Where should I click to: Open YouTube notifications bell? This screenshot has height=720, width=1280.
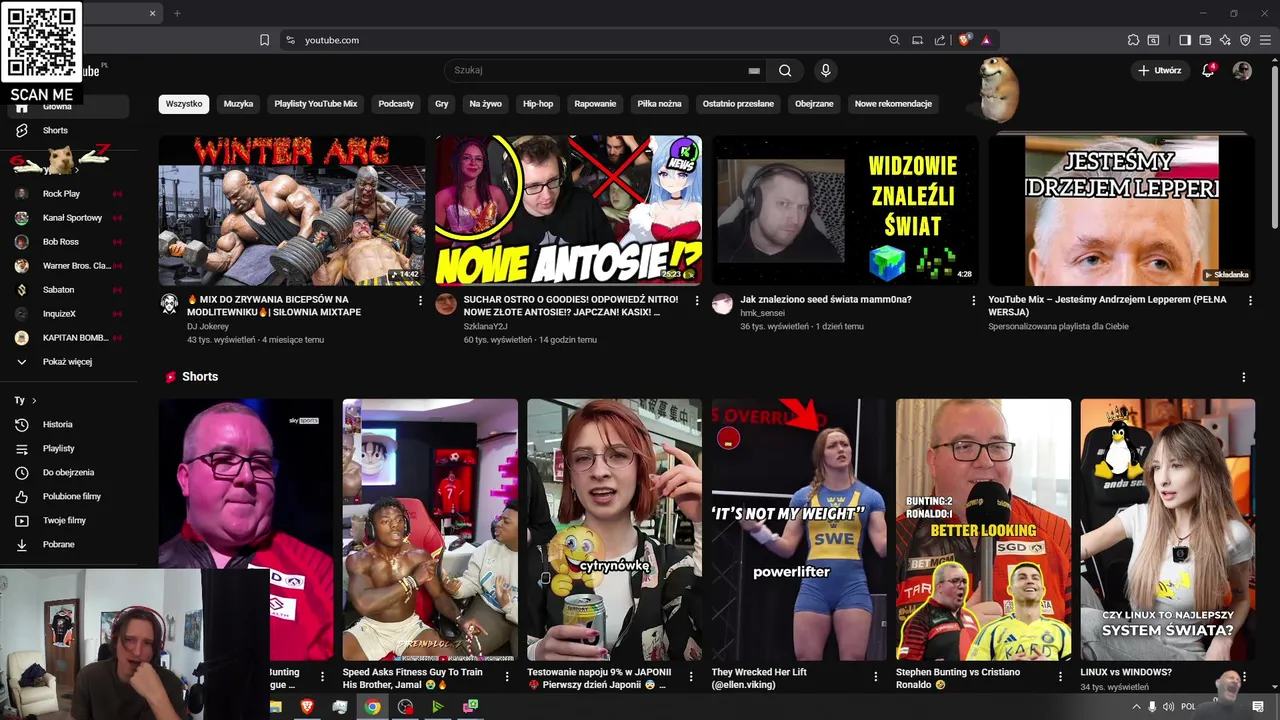[1208, 70]
